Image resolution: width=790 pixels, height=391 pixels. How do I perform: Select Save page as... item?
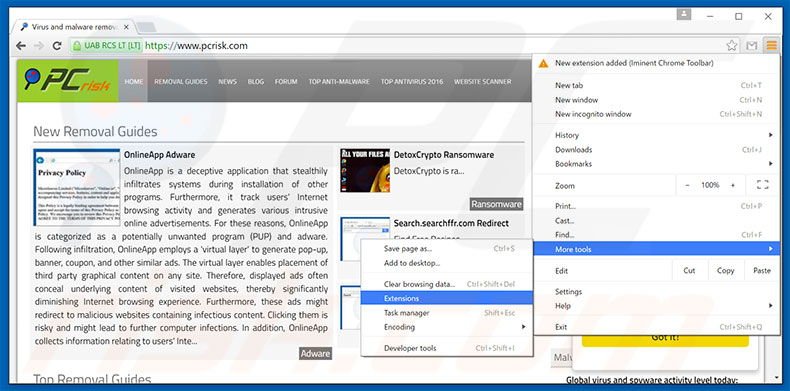[446, 248]
